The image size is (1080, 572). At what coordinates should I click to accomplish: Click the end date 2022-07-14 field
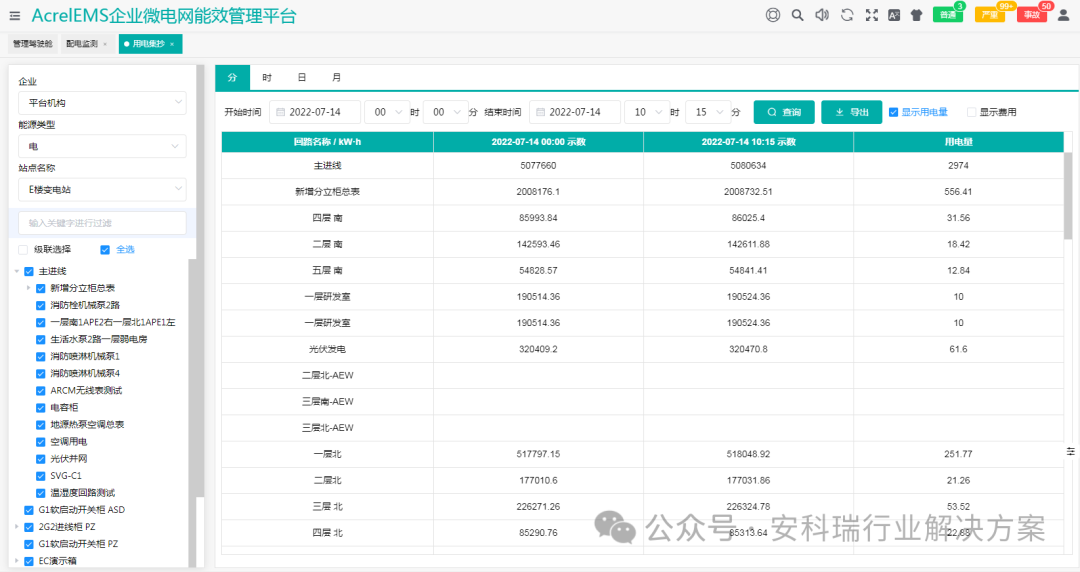pos(575,112)
